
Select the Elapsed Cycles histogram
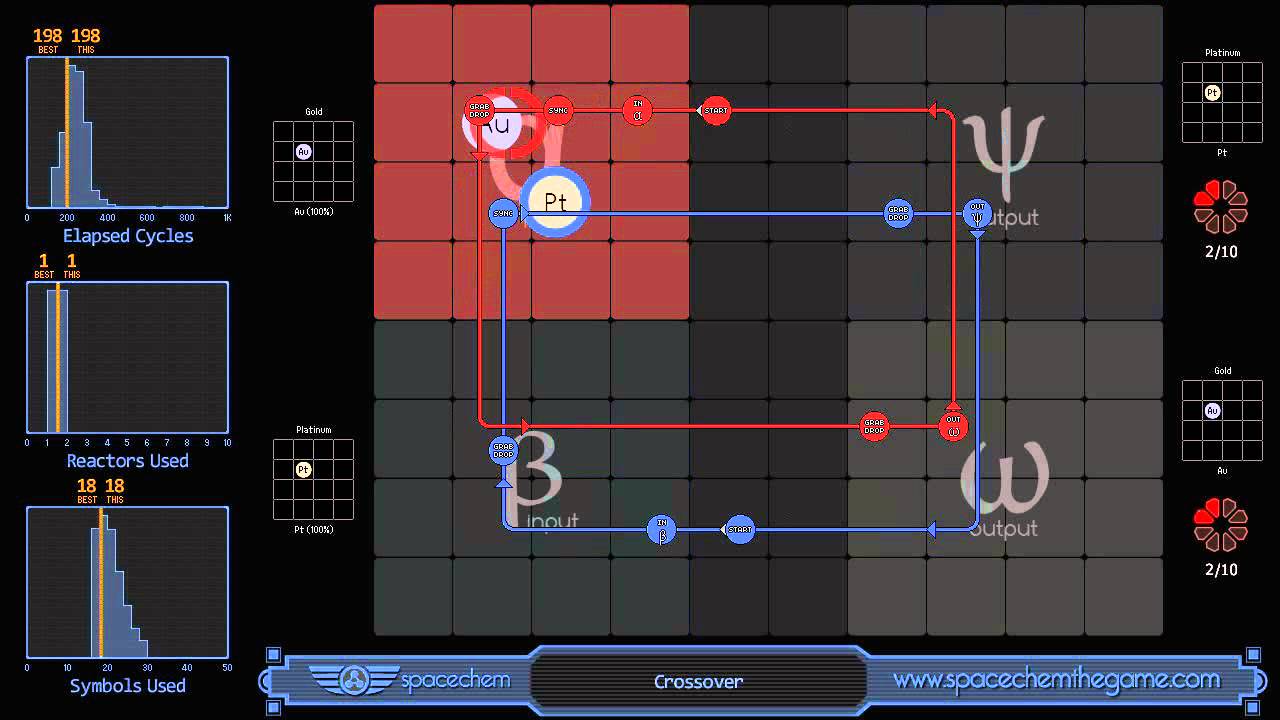coord(128,133)
